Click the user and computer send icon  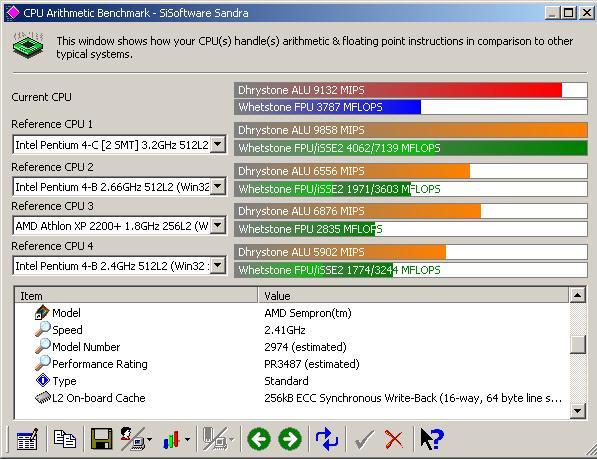point(132,439)
